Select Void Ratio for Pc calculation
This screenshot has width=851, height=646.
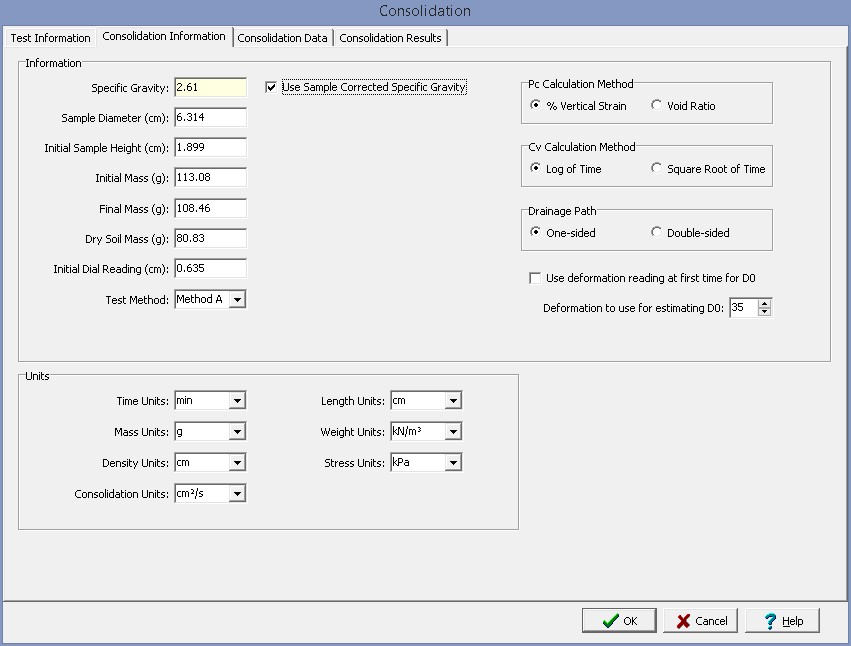(x=657, y=106)
